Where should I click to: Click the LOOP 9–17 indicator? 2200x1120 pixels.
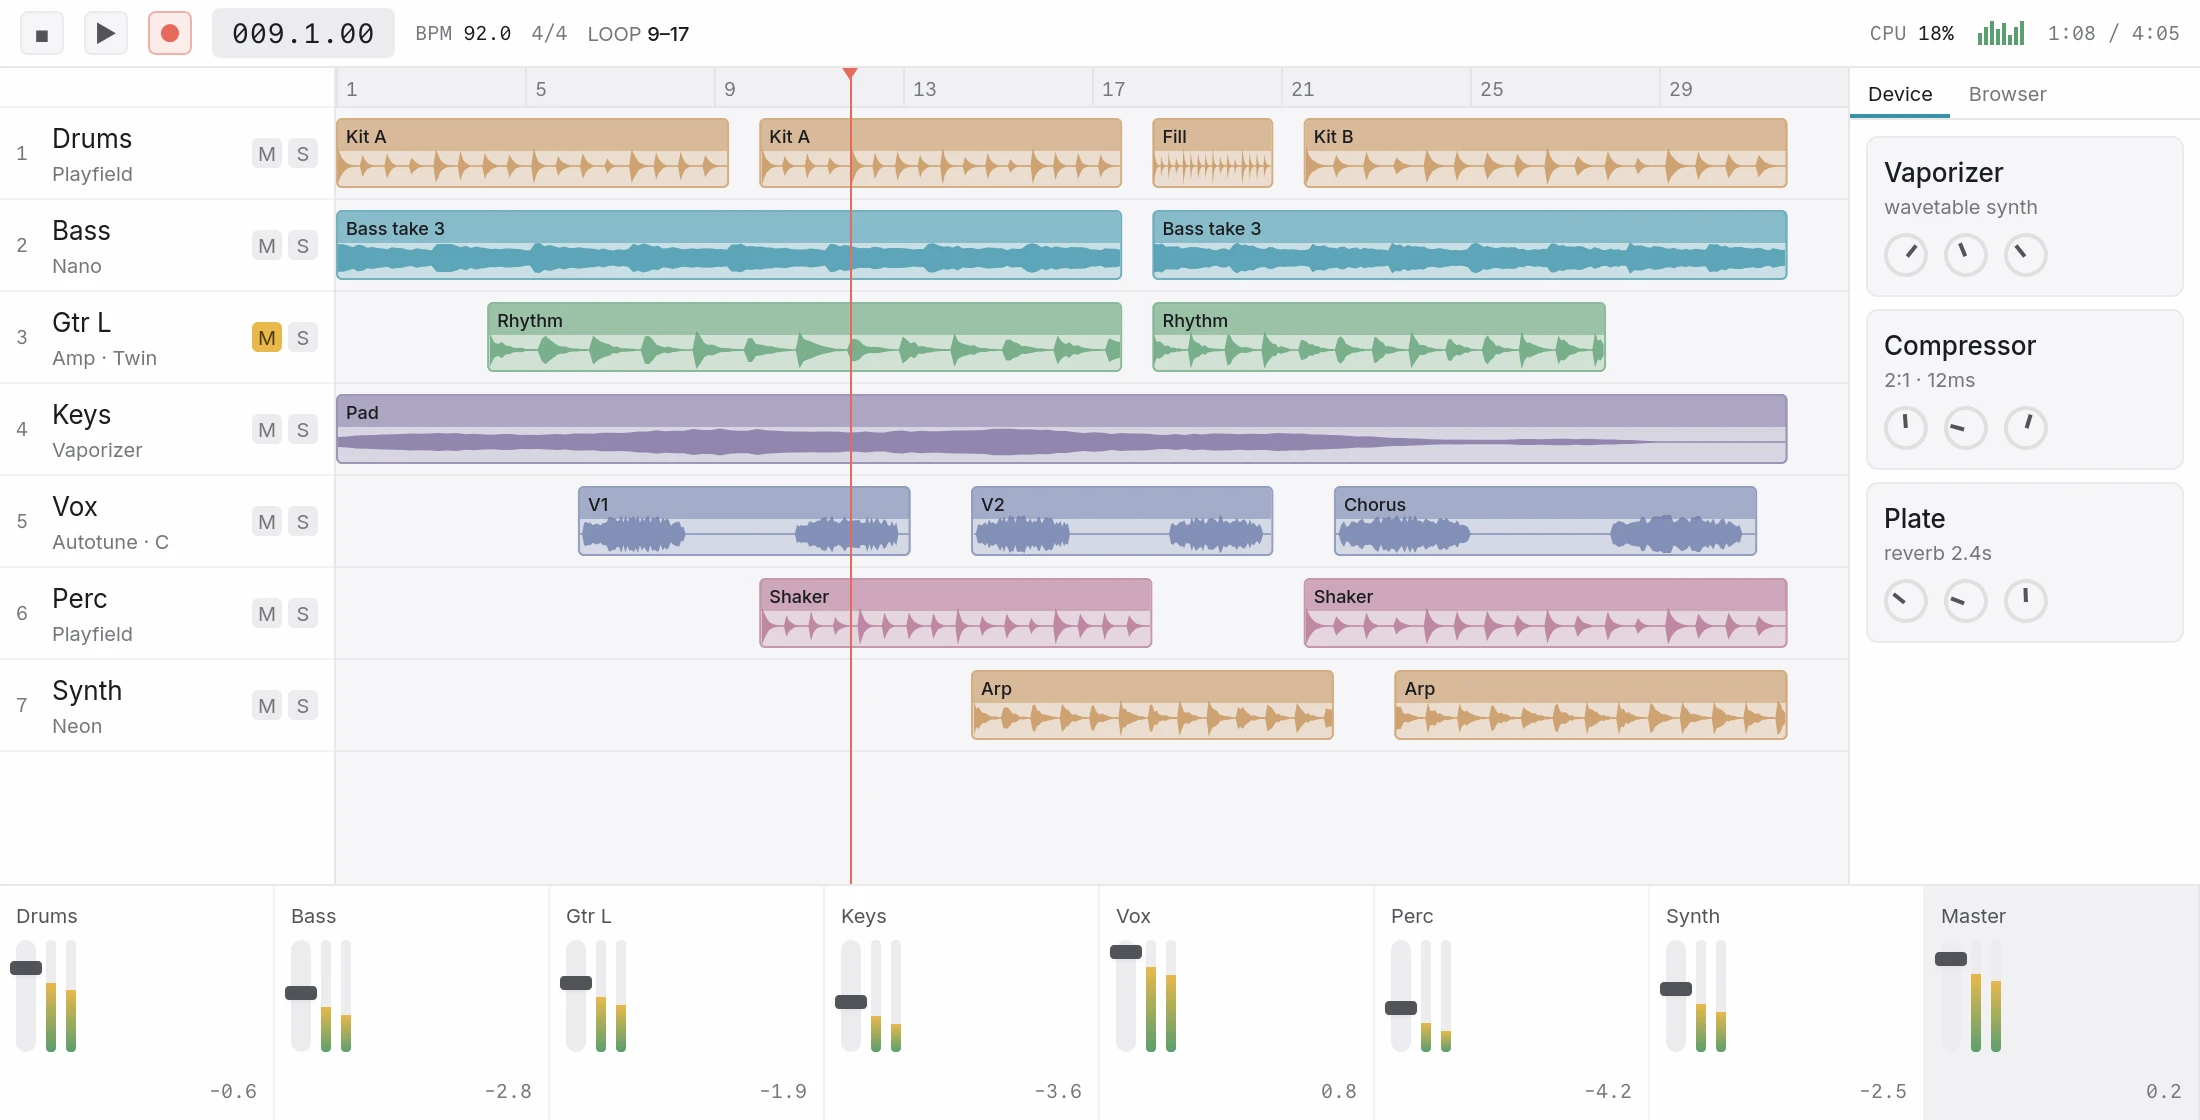point(638,34)
